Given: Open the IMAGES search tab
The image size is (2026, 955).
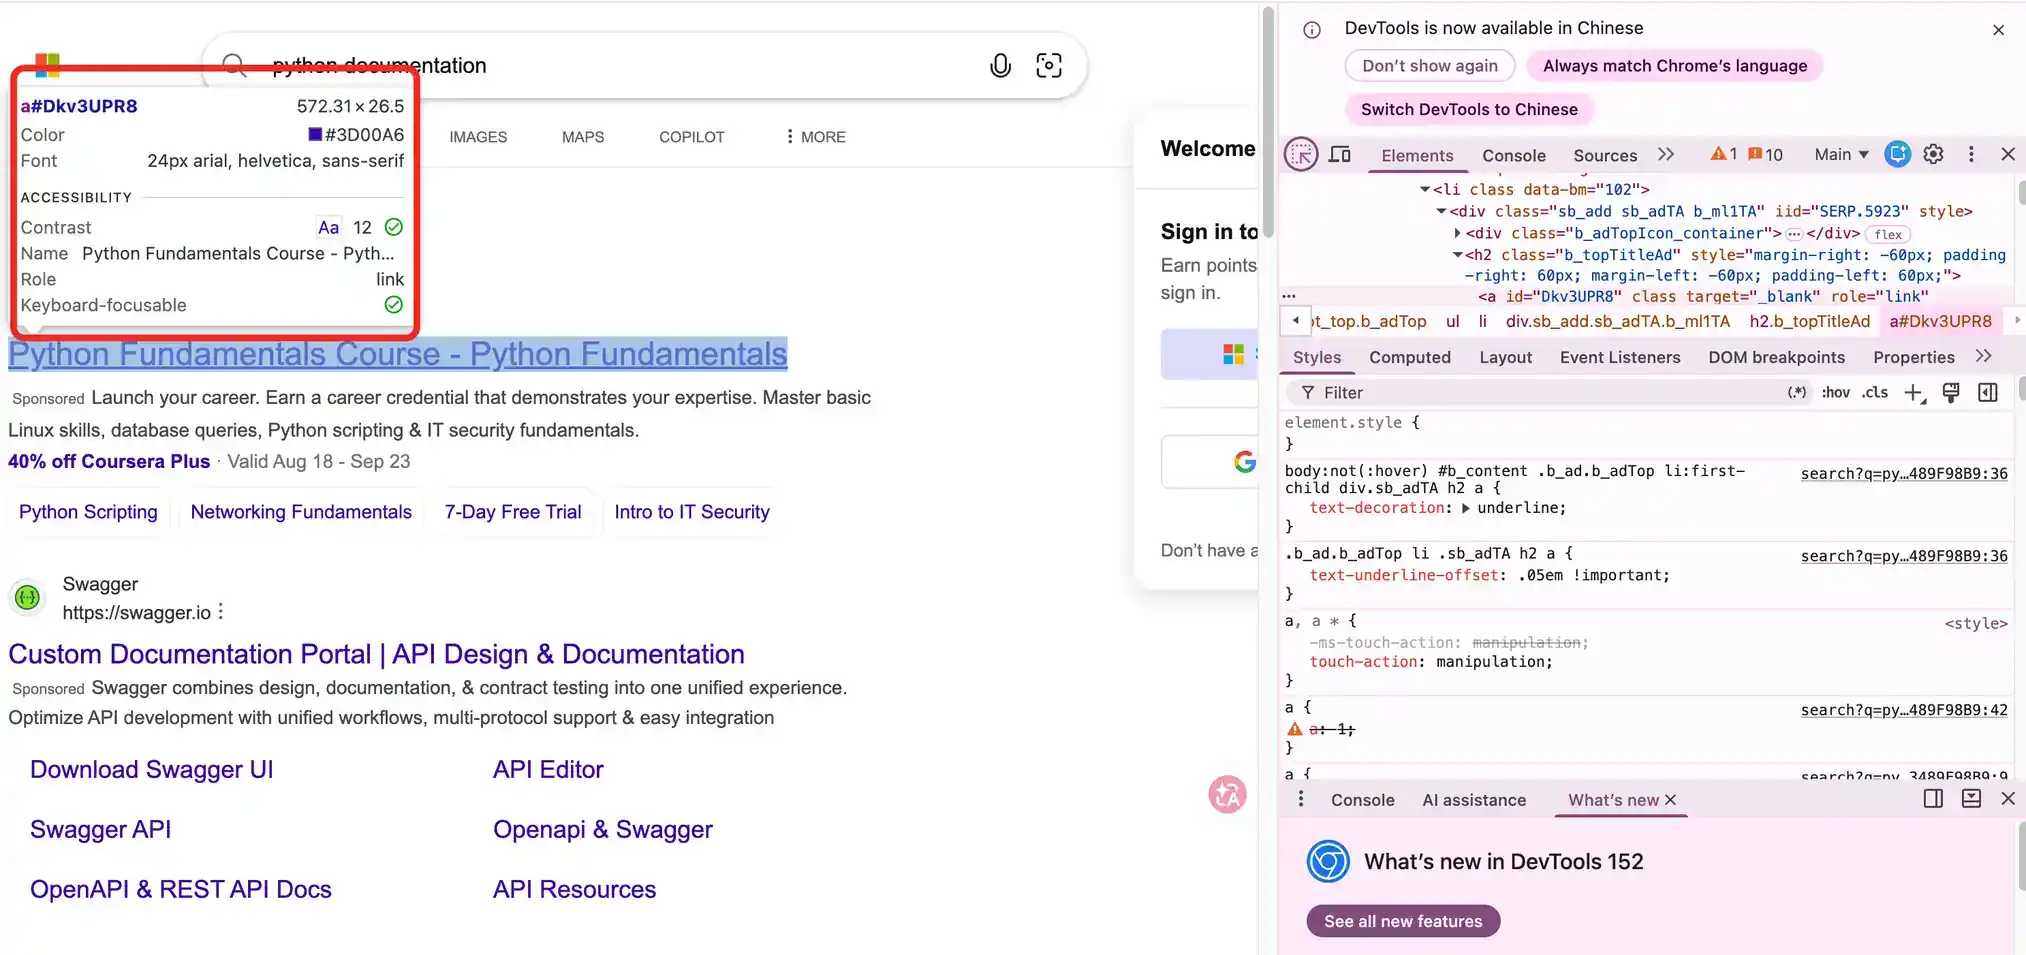Looking at the screenshot, I should pyautogui.click(x=478, y=137).
